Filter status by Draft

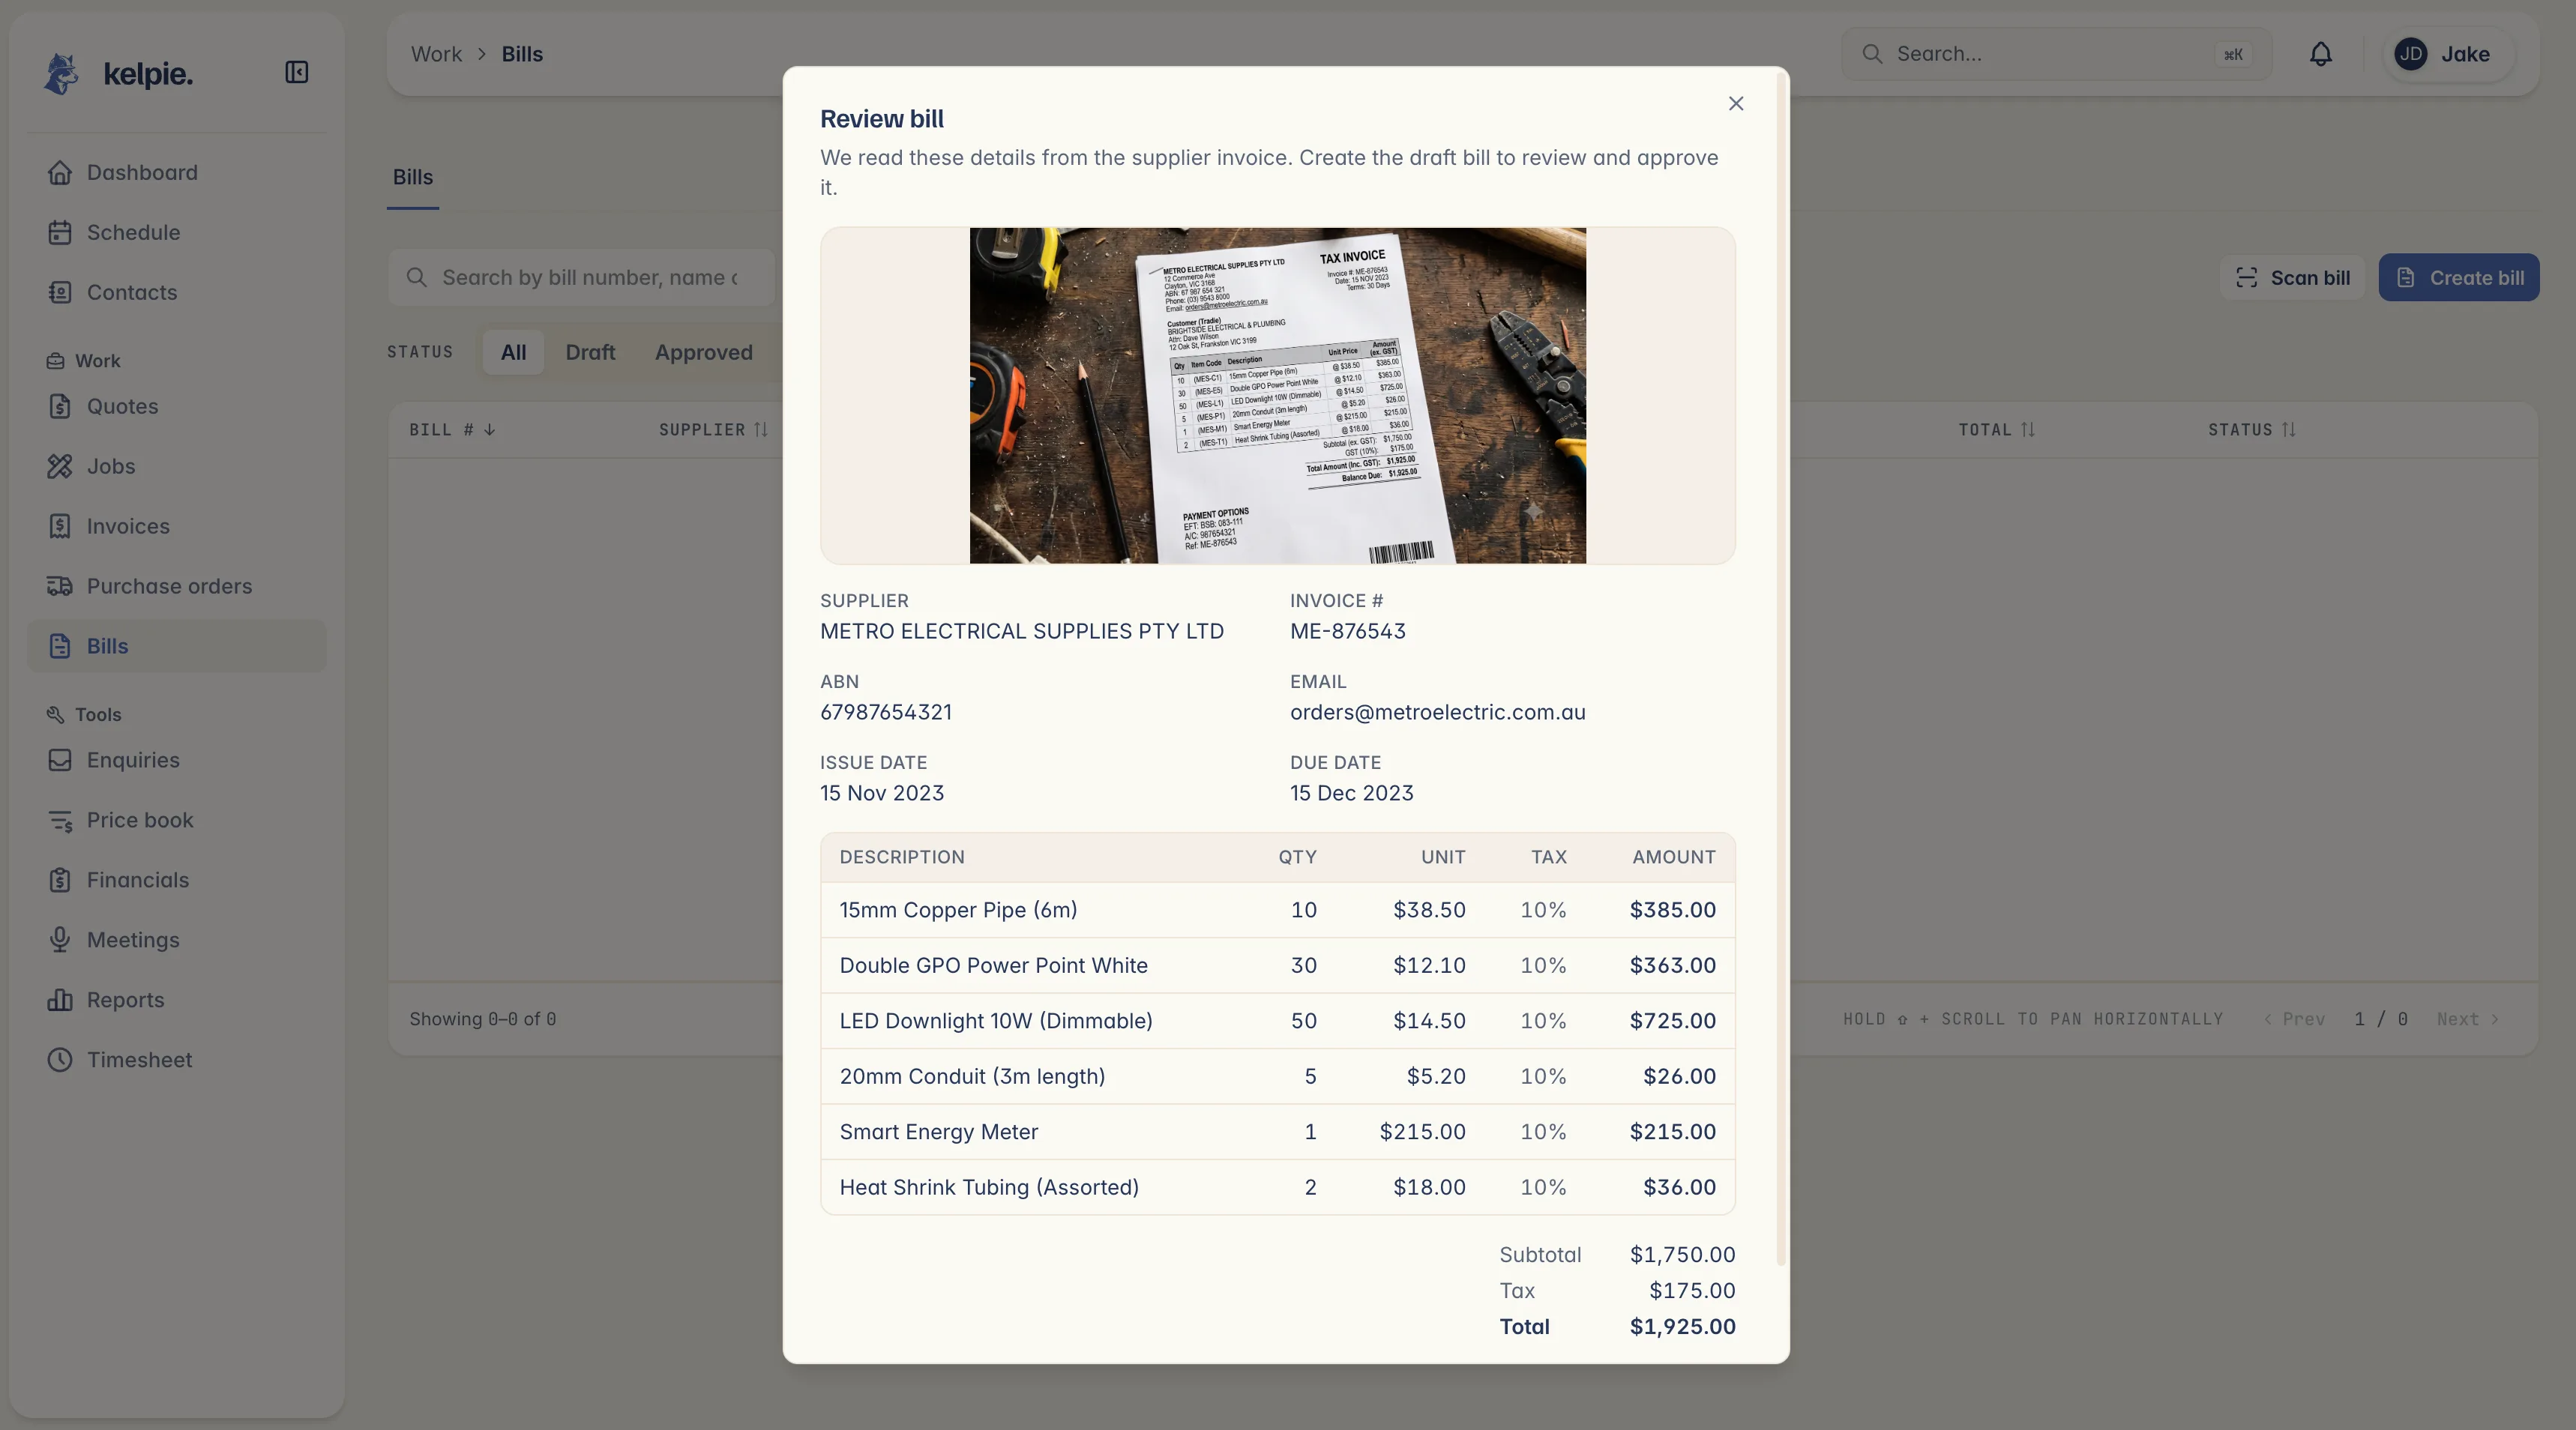(590, 352)
